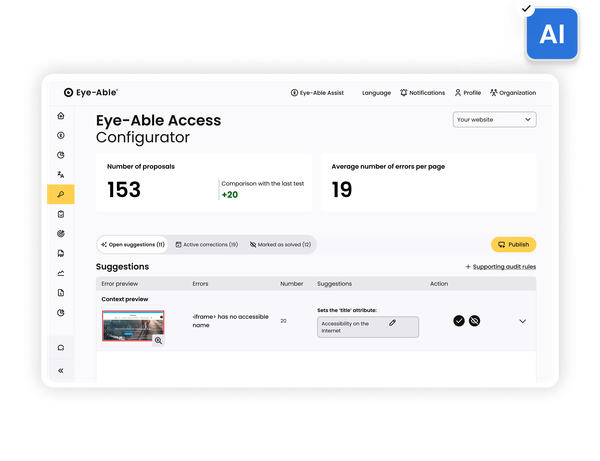Viewport: 600px width, 461px height.
Task: Select the highlighted key icon in sidebar
Action: 61,194
